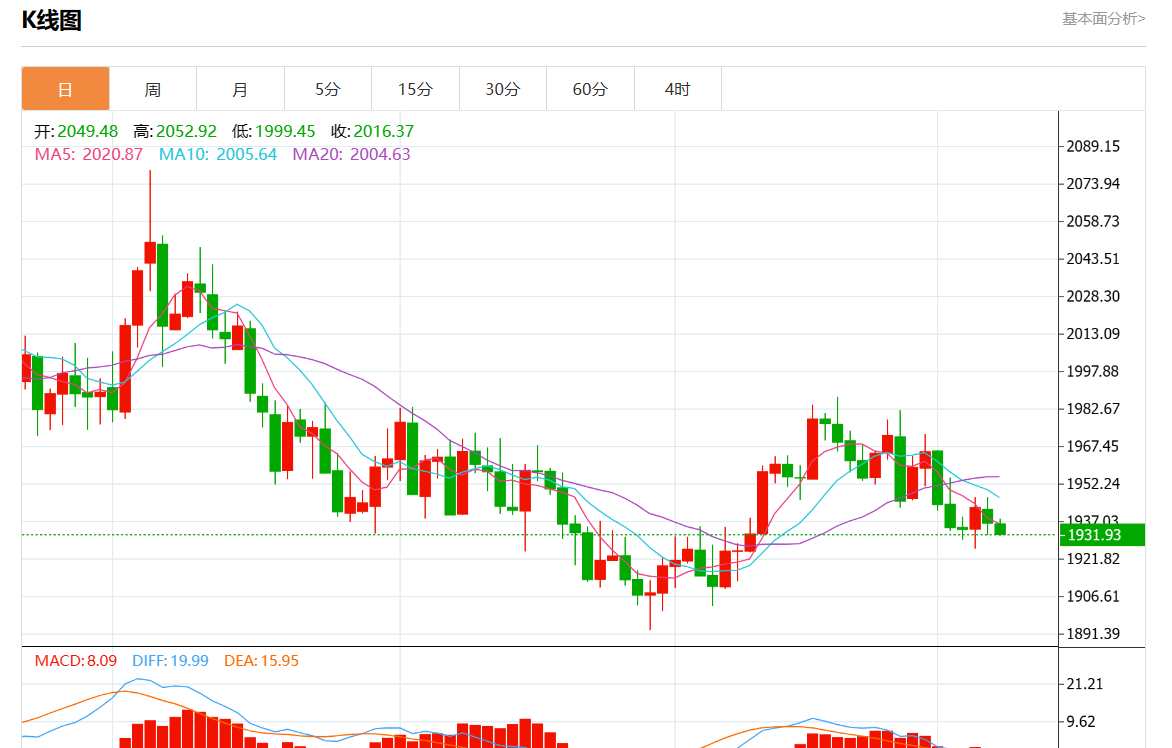
Task: Click the 收 value 2016.37
Action: coord(383,132)
